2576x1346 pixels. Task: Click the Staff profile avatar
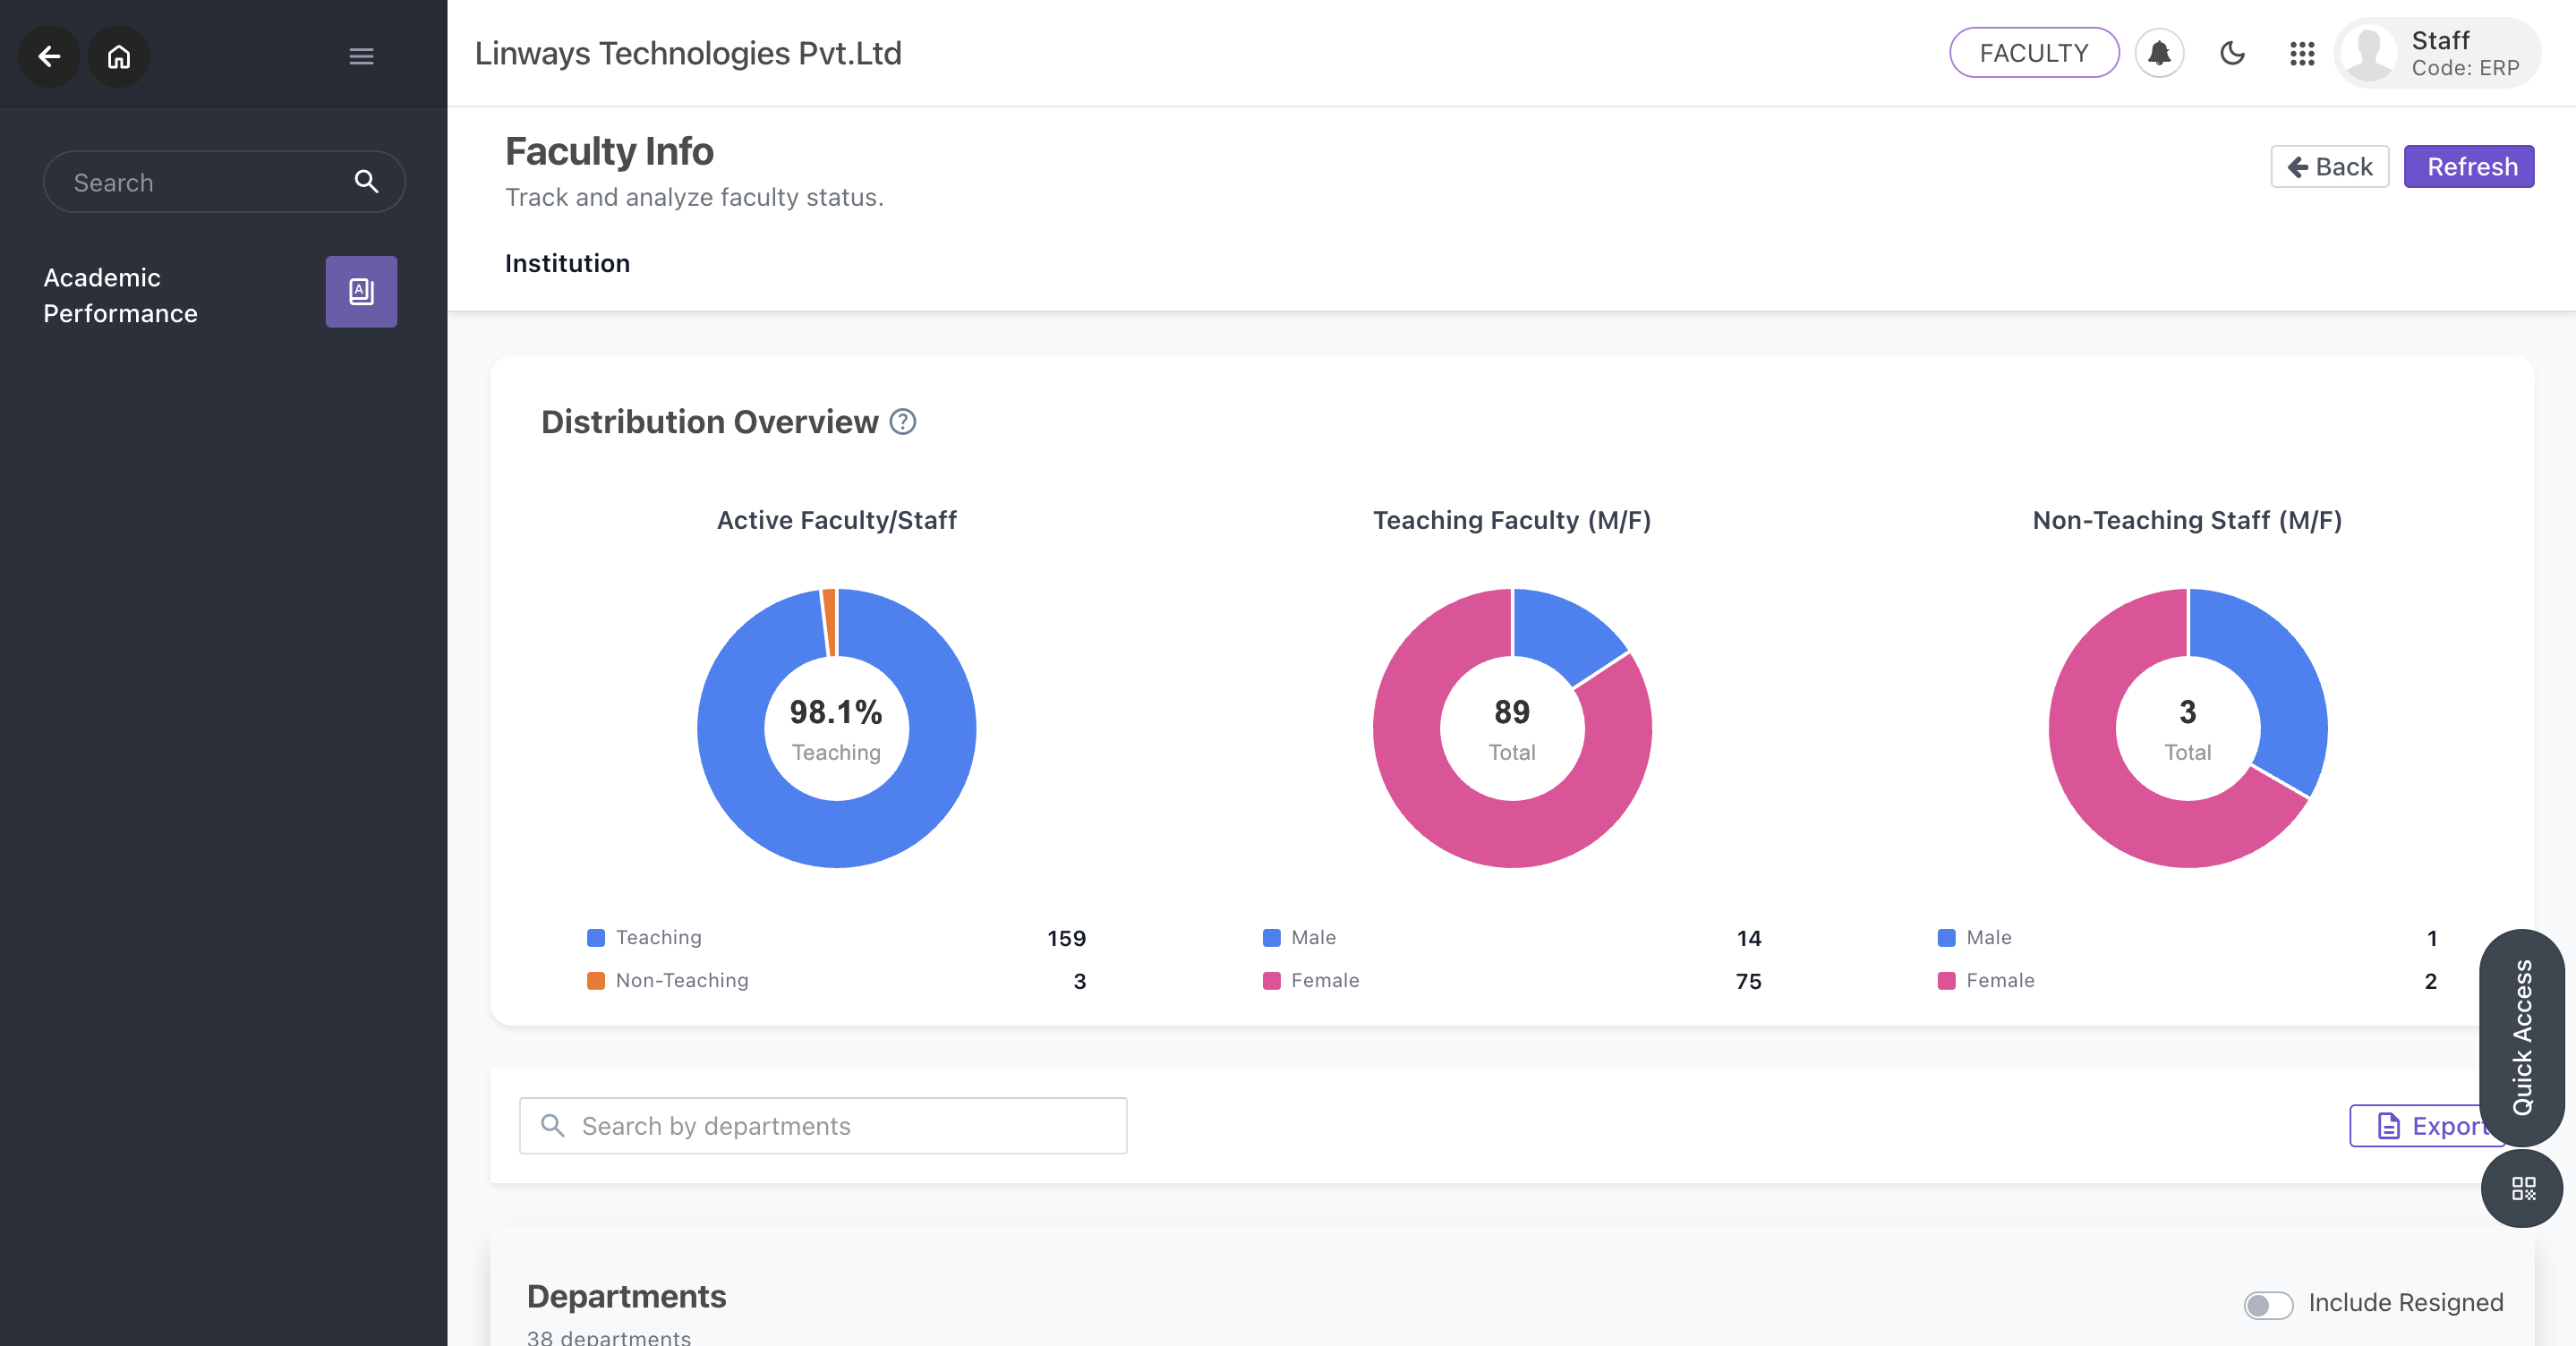[2369, 53]
